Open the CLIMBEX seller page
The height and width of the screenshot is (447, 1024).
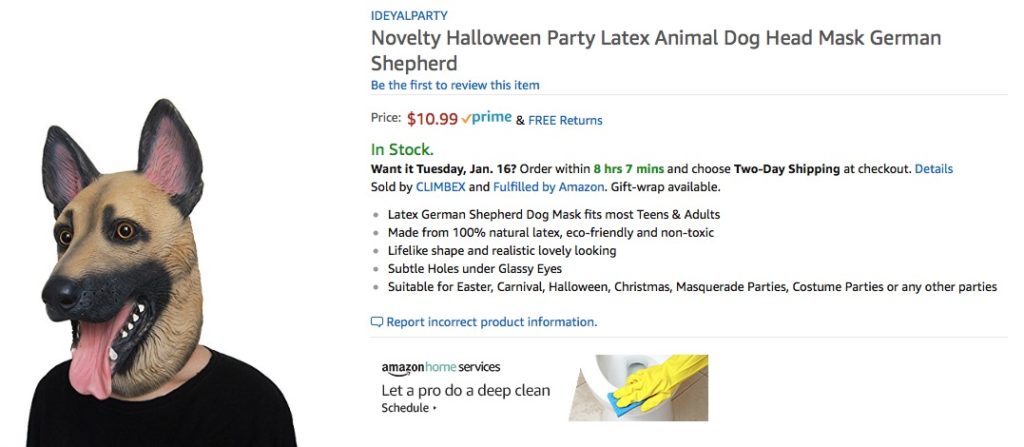pyautogui.click(x=441, y=187)
